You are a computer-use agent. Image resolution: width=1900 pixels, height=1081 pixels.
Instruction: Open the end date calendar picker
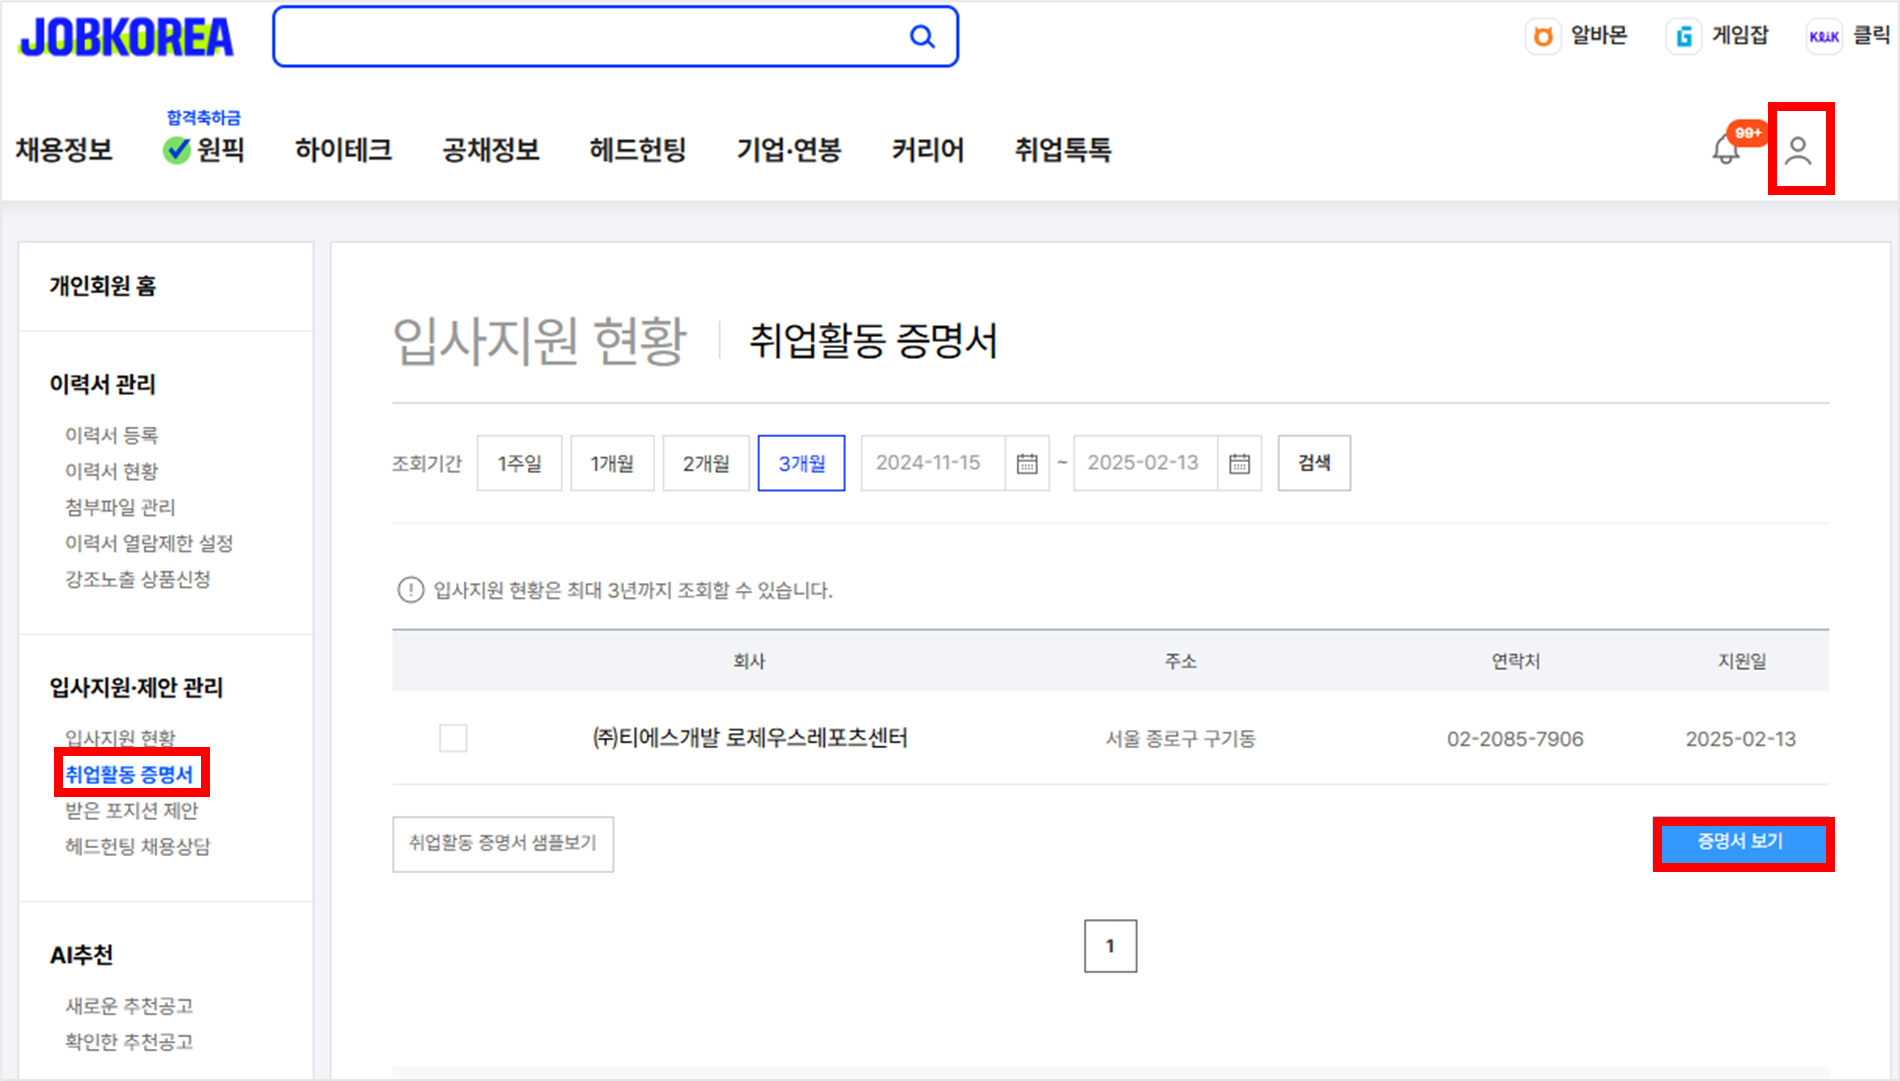click(x=1239, y=462)
